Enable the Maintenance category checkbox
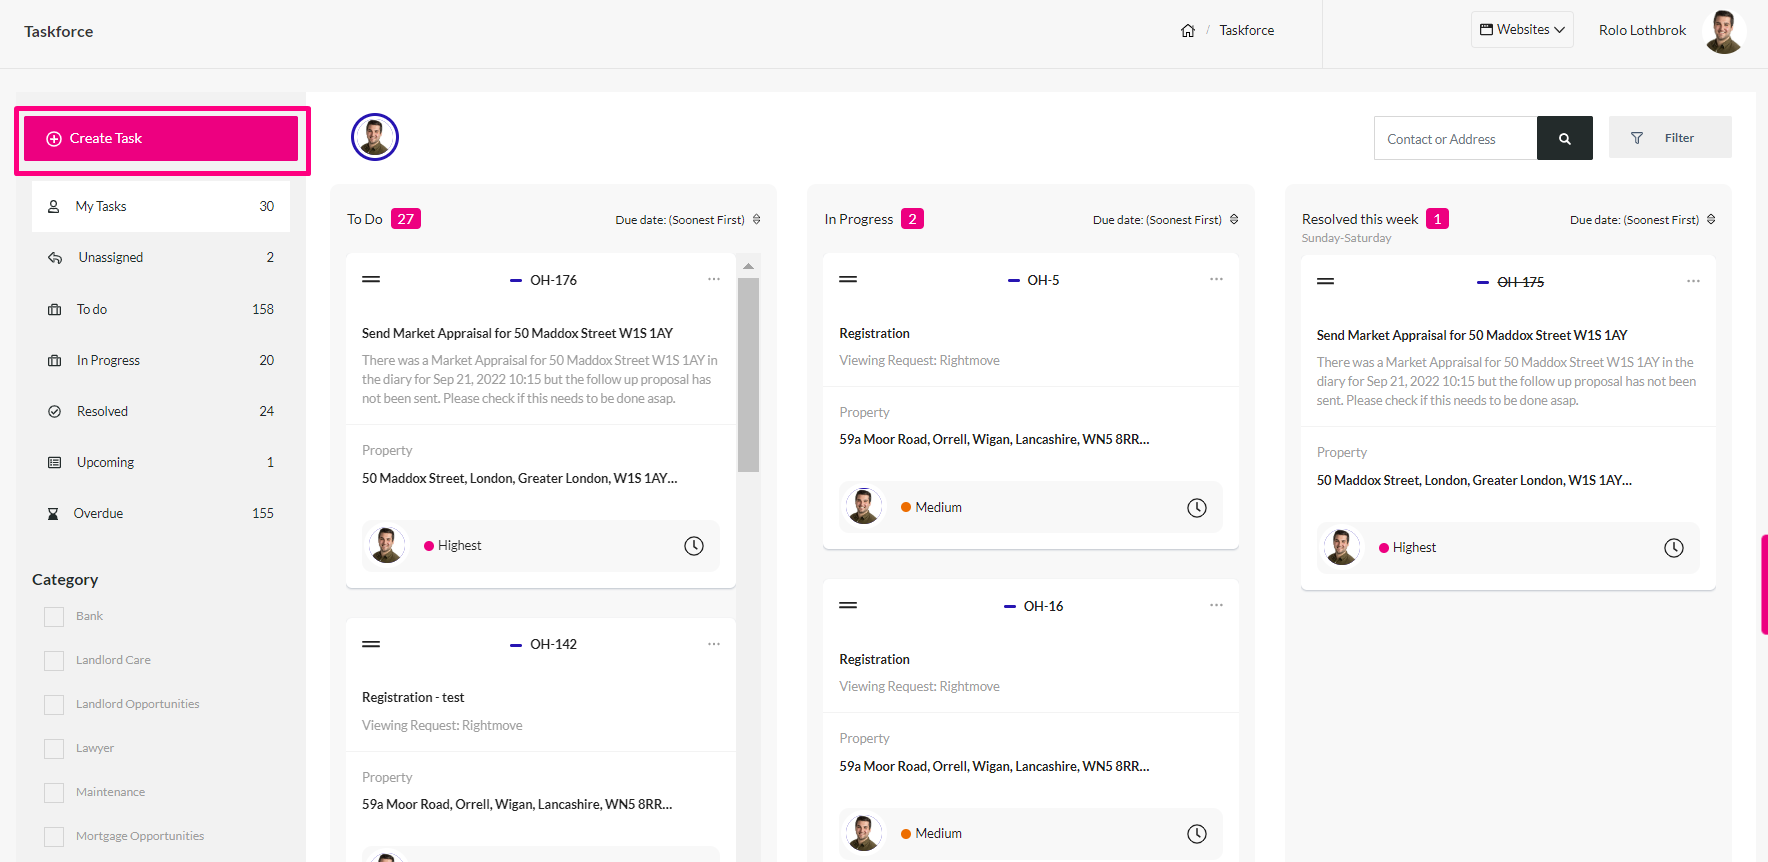The image size is (1768, 862). [x=54, y=793]
